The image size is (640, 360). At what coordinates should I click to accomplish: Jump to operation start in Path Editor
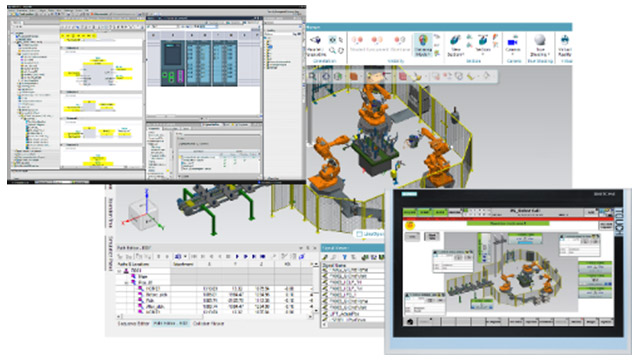pos(194,257)
